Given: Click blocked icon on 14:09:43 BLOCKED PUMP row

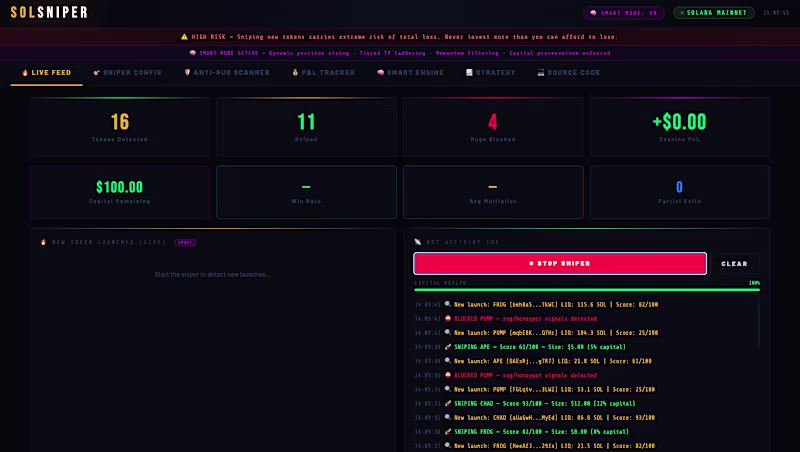Looking at the screenshot, I should tap(447, 318).
